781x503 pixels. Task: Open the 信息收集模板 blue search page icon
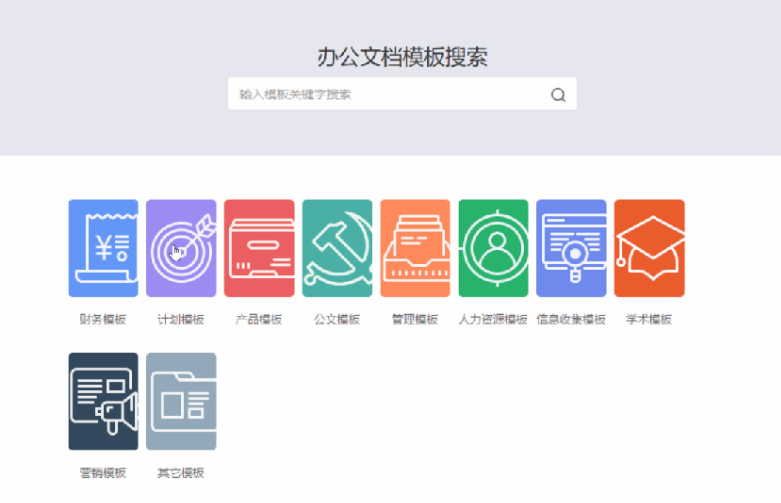click(x=571, y=248)
